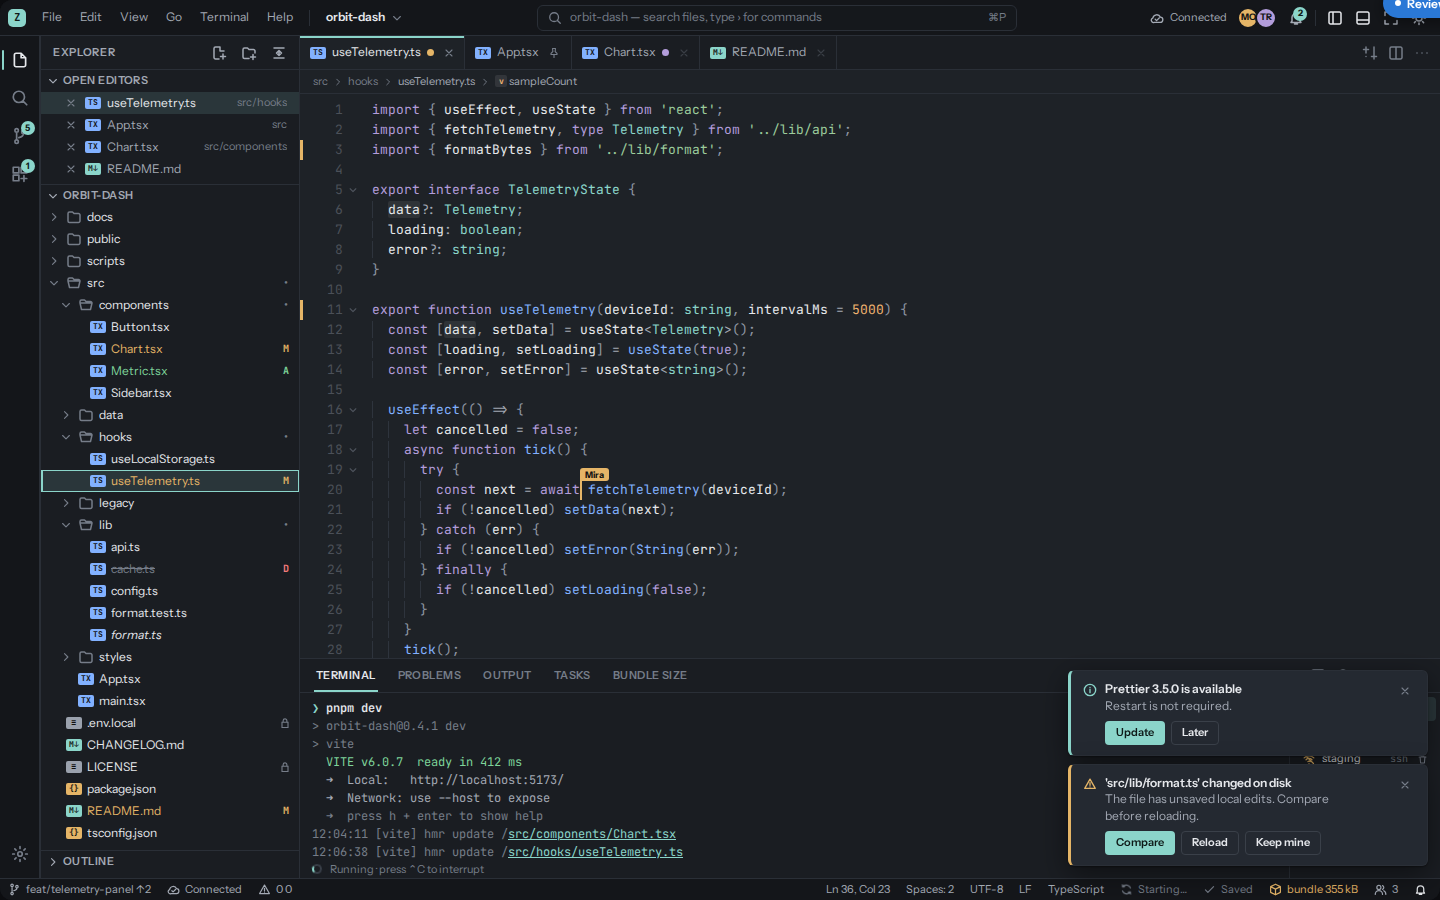
Task: Click the split editor icon
Action: click(x=1396, y=53)
